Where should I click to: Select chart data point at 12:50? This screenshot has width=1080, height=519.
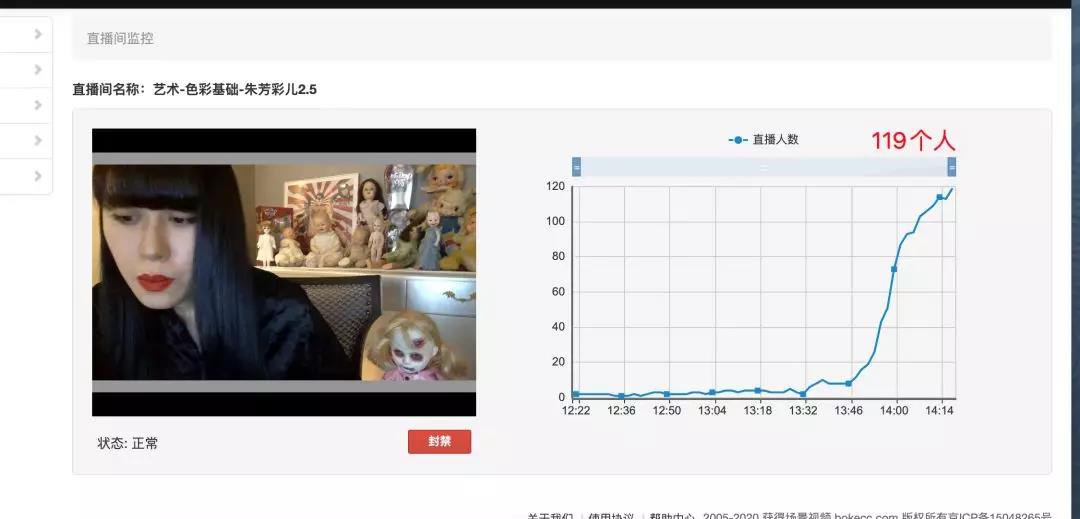667,394
